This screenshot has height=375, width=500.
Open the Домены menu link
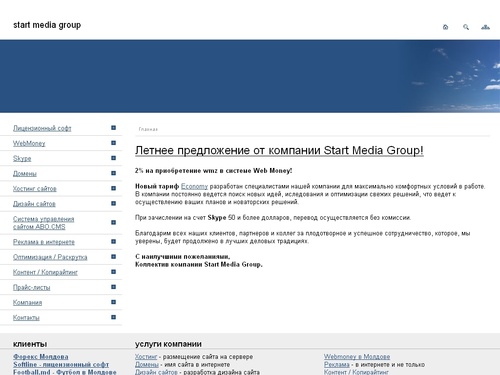(25, 174)
